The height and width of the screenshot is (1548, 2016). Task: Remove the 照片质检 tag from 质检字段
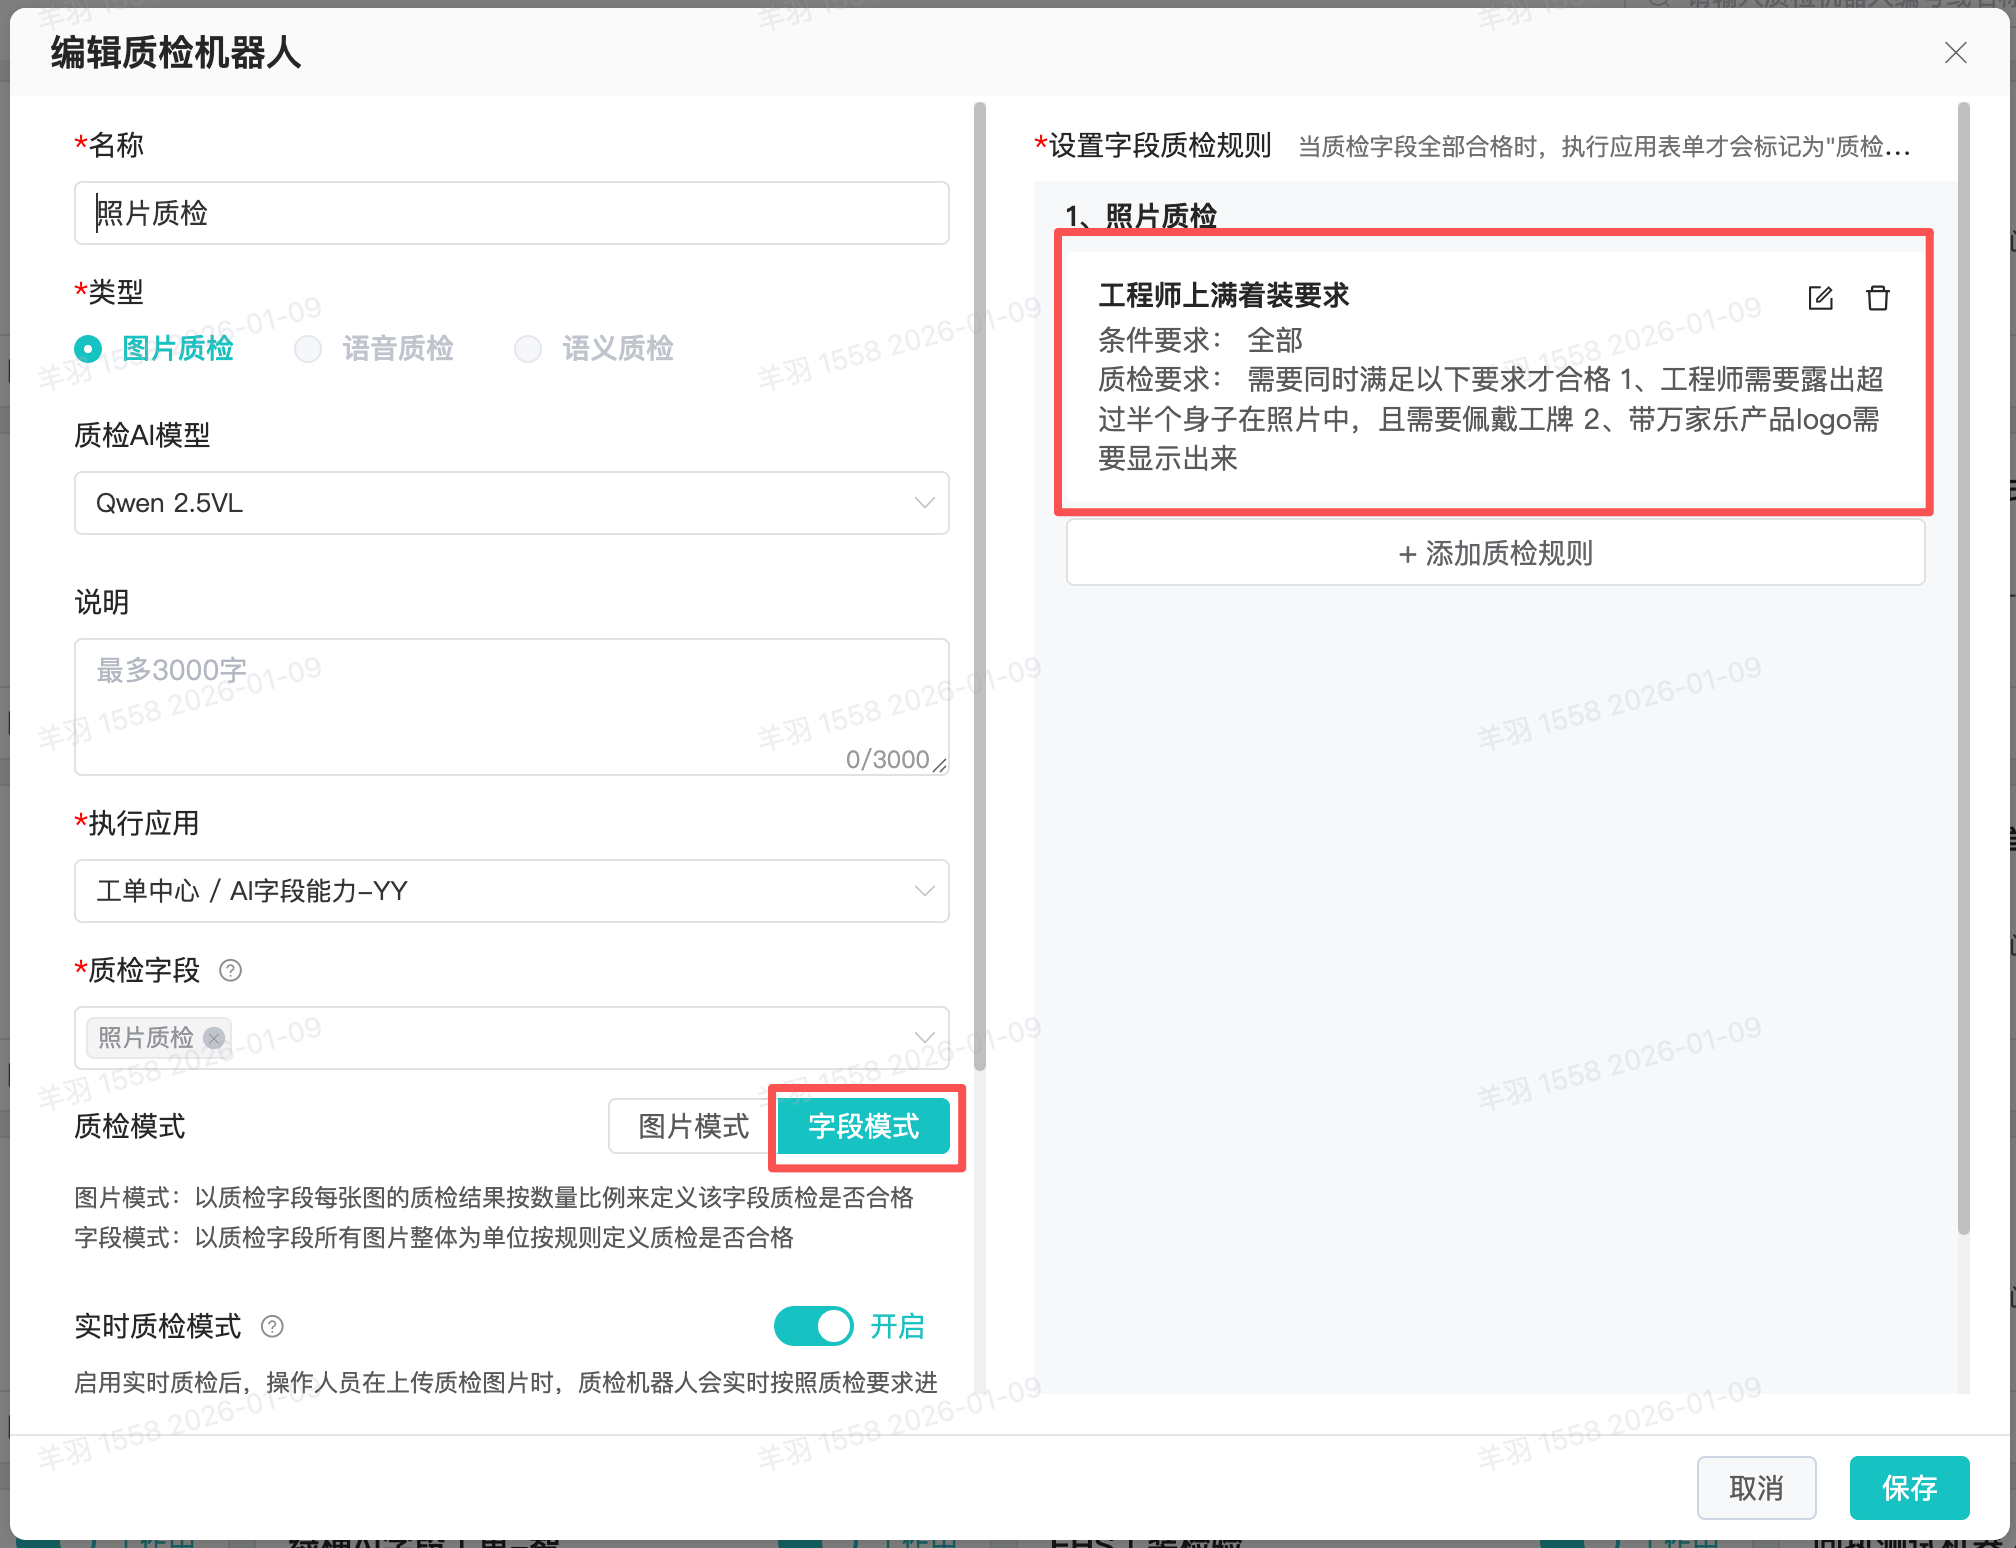pyautogui.click(x=213, y=1038)
